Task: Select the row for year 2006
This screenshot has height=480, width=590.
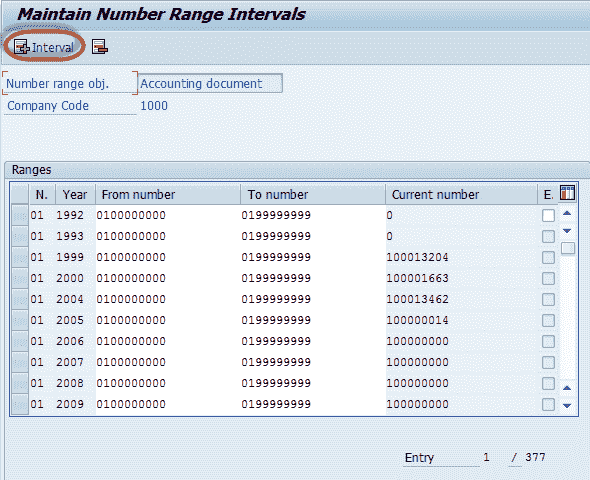Action: (x=20, y=342)
